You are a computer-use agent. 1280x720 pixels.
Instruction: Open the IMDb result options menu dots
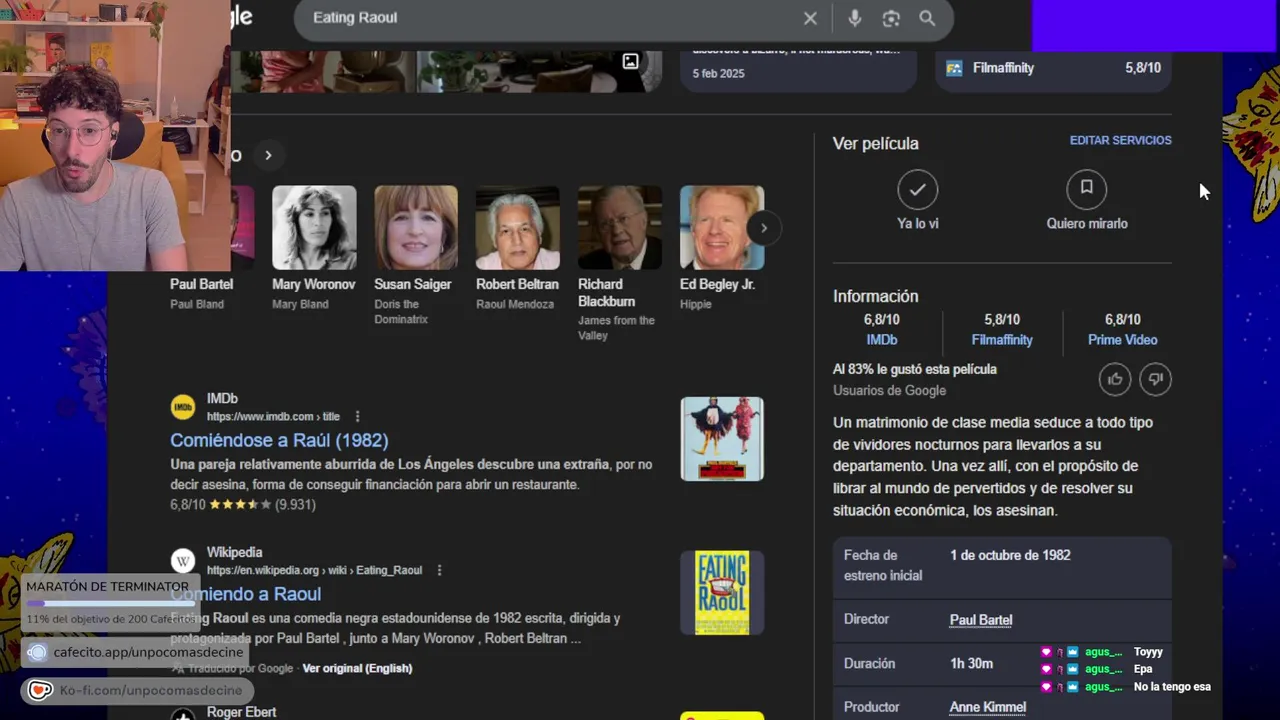[357, 417]
